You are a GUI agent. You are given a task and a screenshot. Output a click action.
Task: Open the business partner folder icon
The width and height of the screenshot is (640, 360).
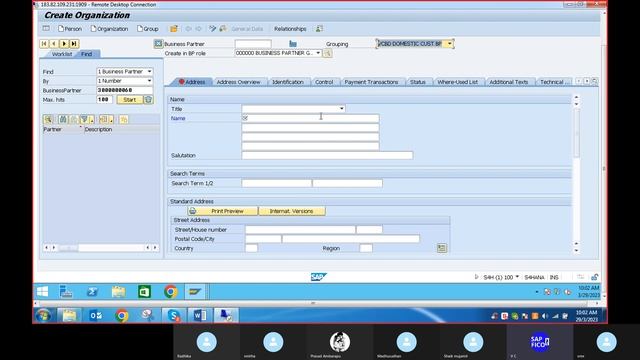coord(174,29)
